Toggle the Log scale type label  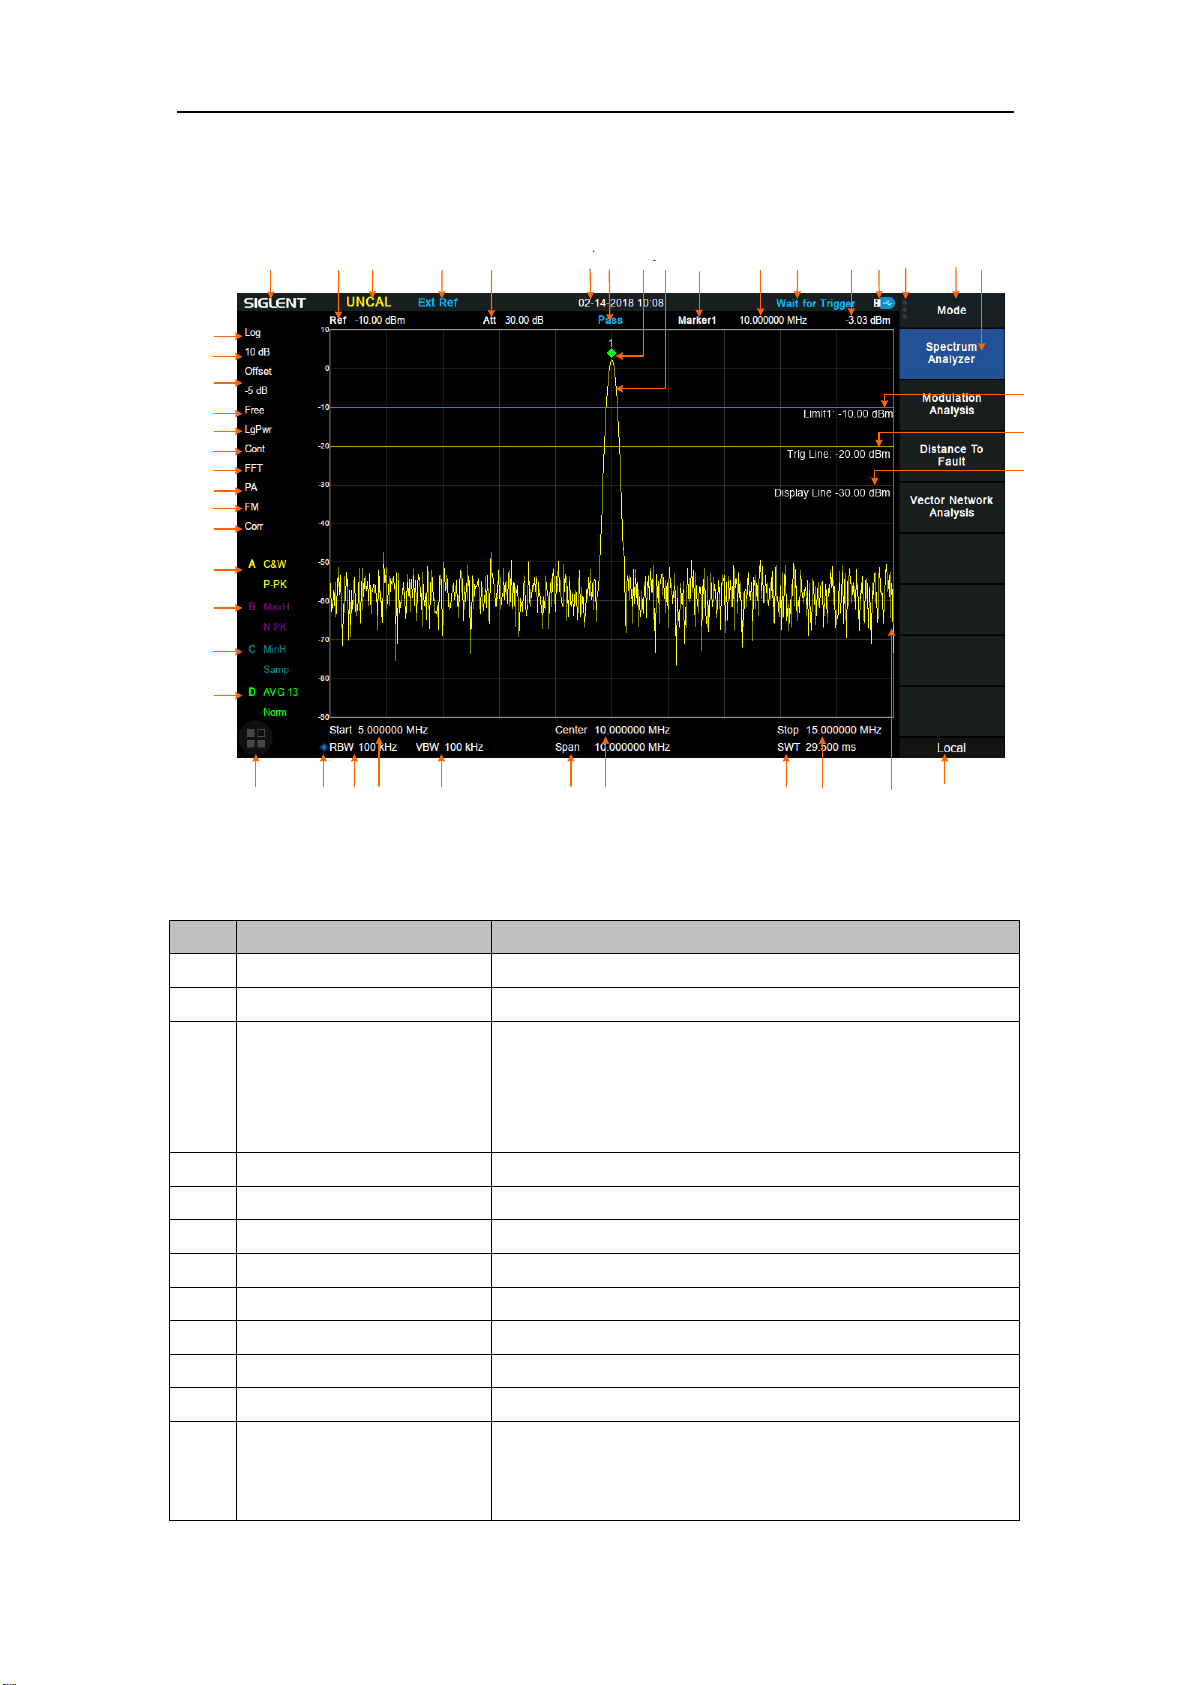point(253,333)
